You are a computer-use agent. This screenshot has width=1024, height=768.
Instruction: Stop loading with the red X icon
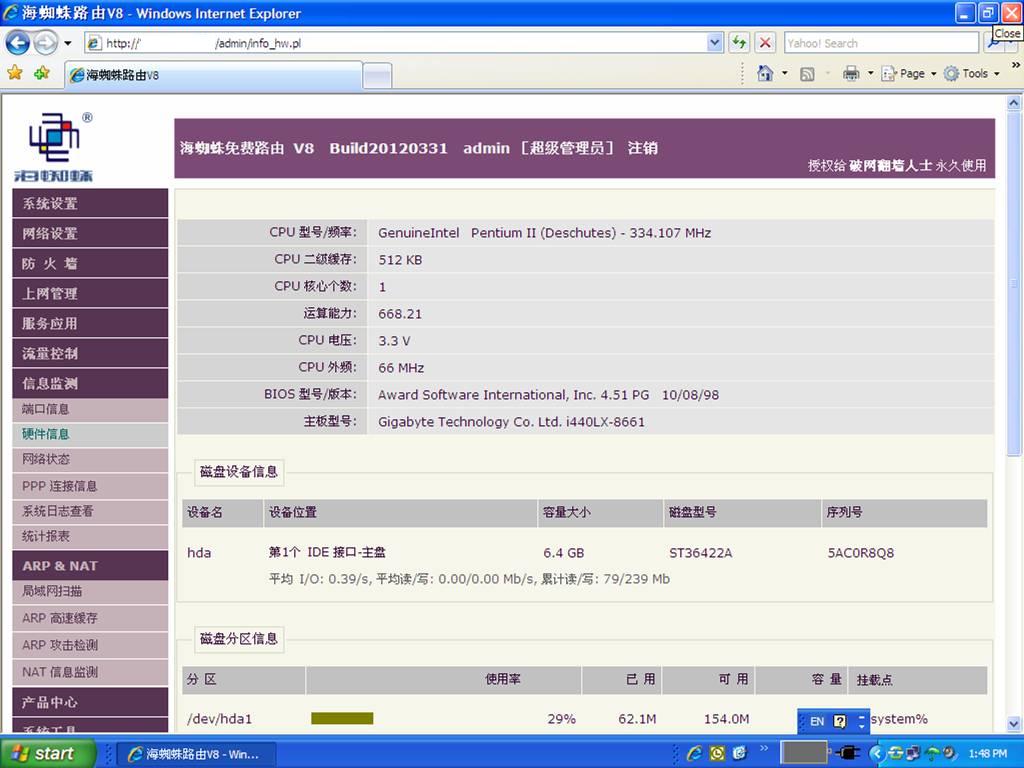[x=765, y=43]
